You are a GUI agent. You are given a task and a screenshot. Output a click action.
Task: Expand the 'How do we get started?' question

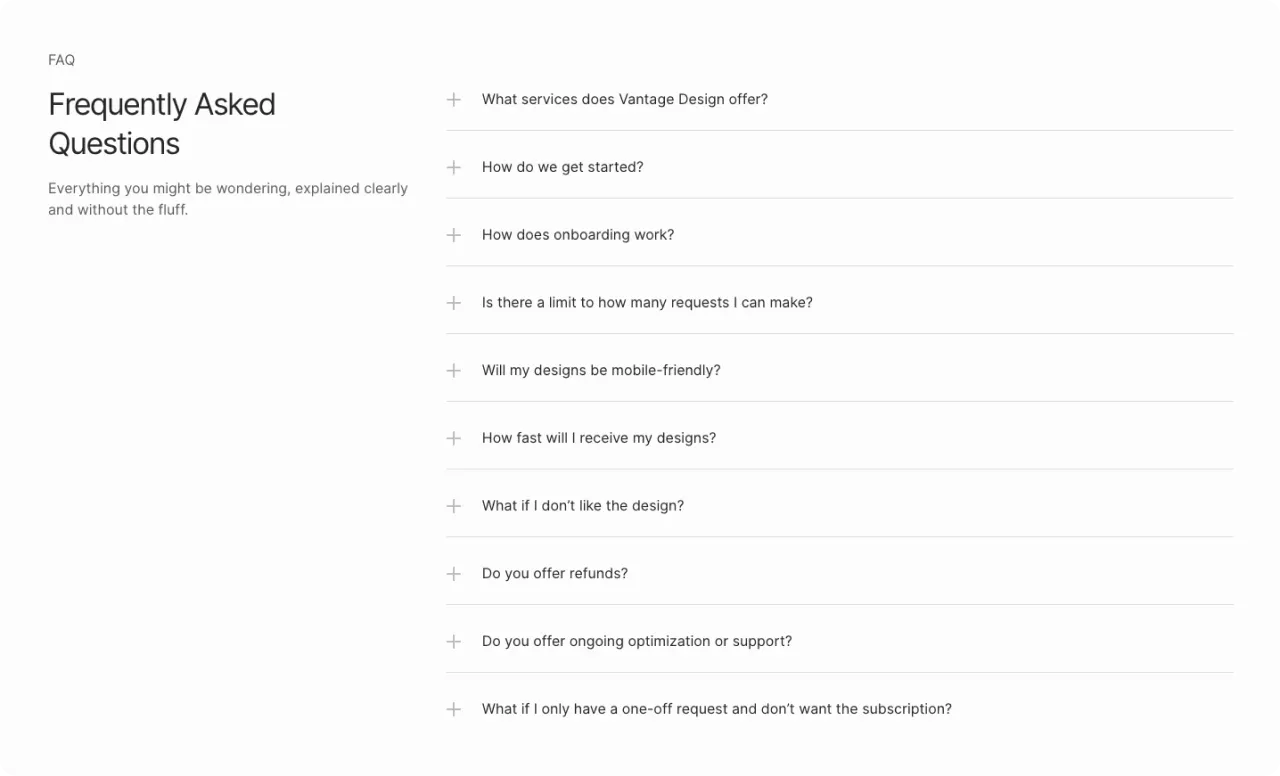(x=840, y=167)
